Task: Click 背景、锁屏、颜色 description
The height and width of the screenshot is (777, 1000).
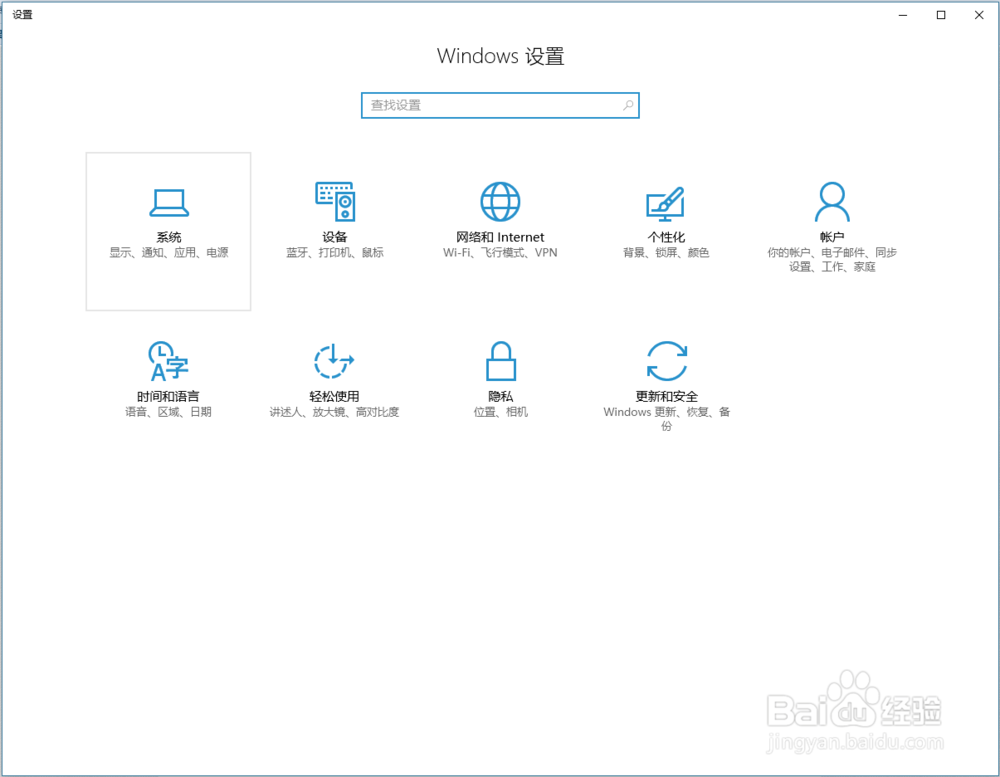Action: 666,253
